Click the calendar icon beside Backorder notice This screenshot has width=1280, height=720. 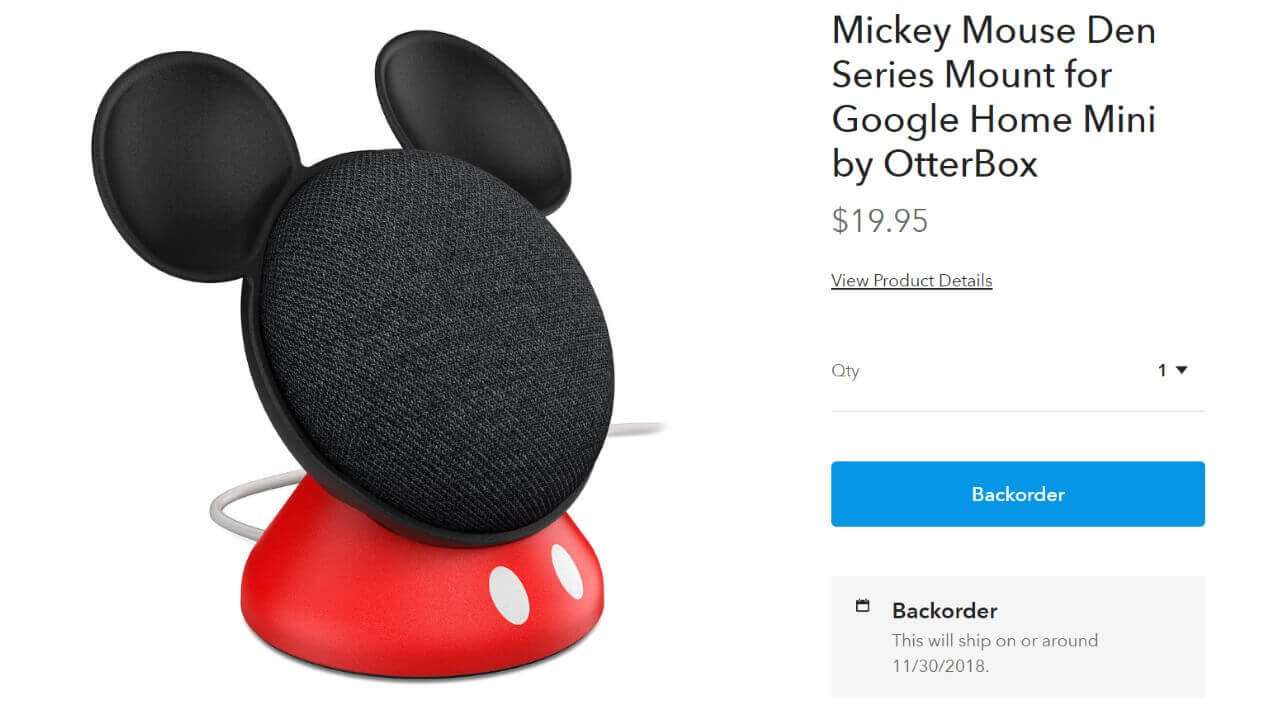tap(863, 606)
